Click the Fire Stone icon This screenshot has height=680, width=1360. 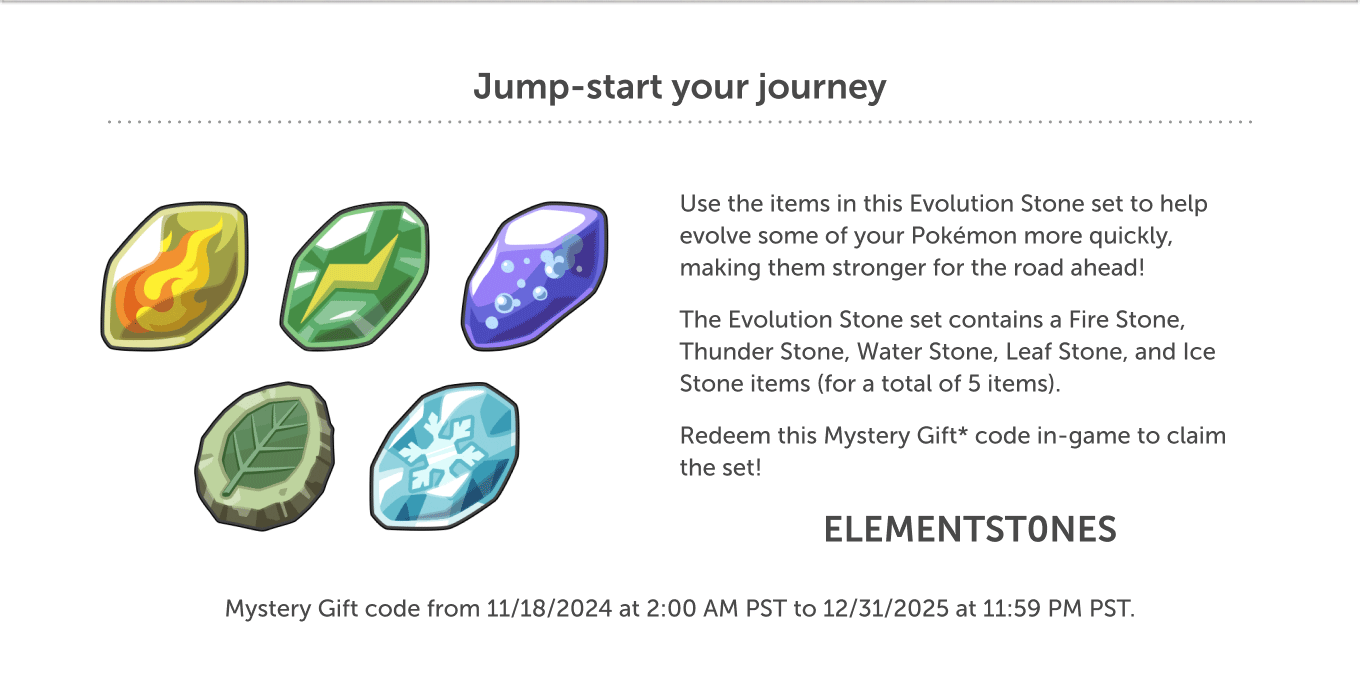coord(175,277)
